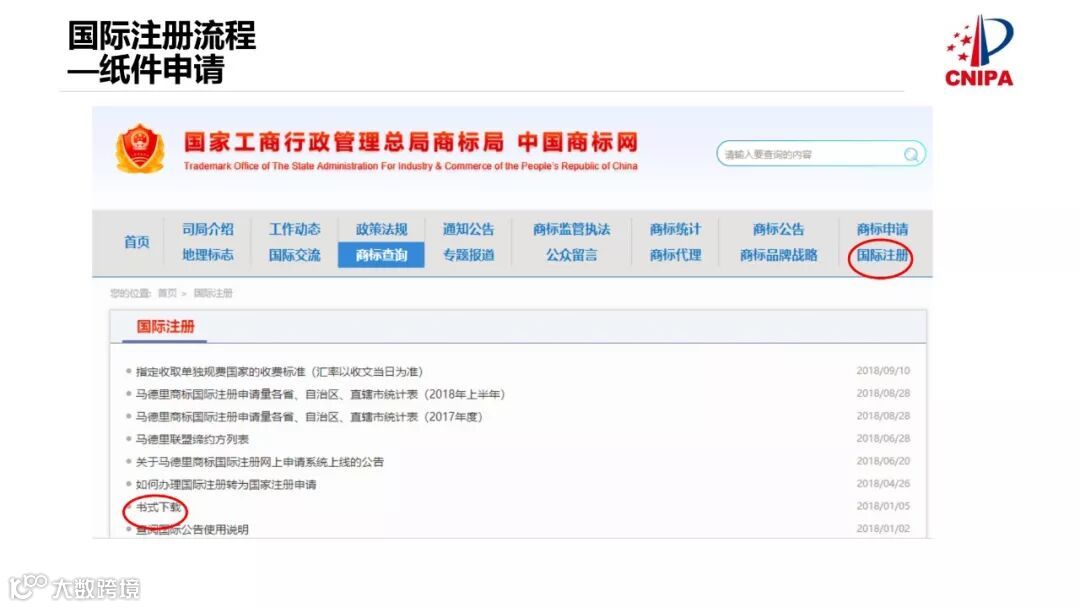This screenshot has width=1080, height=608.
Task: Click the date 2018/01/05
Action: click(883, 506)
